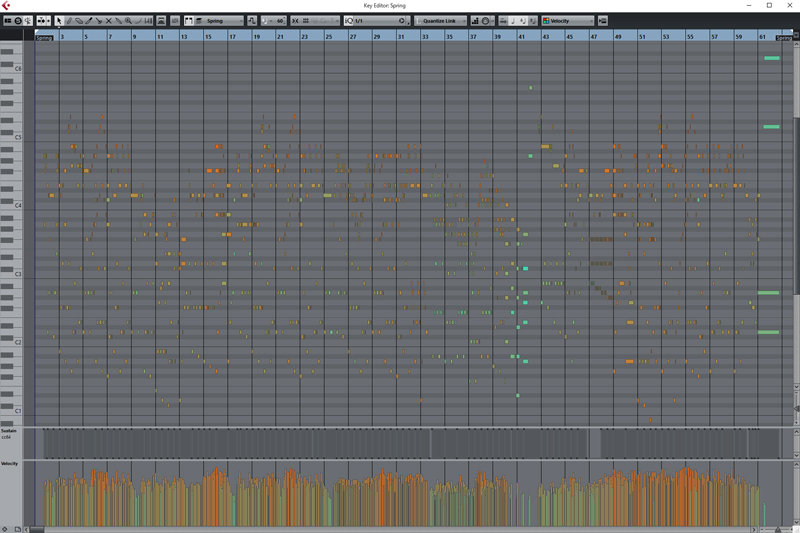
Task: Click the rightmost toolbar panel icon
Action: coord(603,21)
